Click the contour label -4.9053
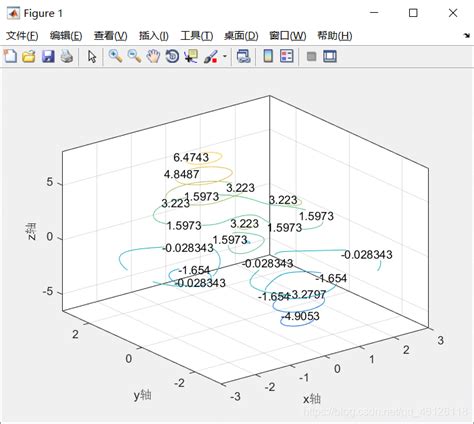Viewport: 474px width, 424px height. tap(300, 316)
